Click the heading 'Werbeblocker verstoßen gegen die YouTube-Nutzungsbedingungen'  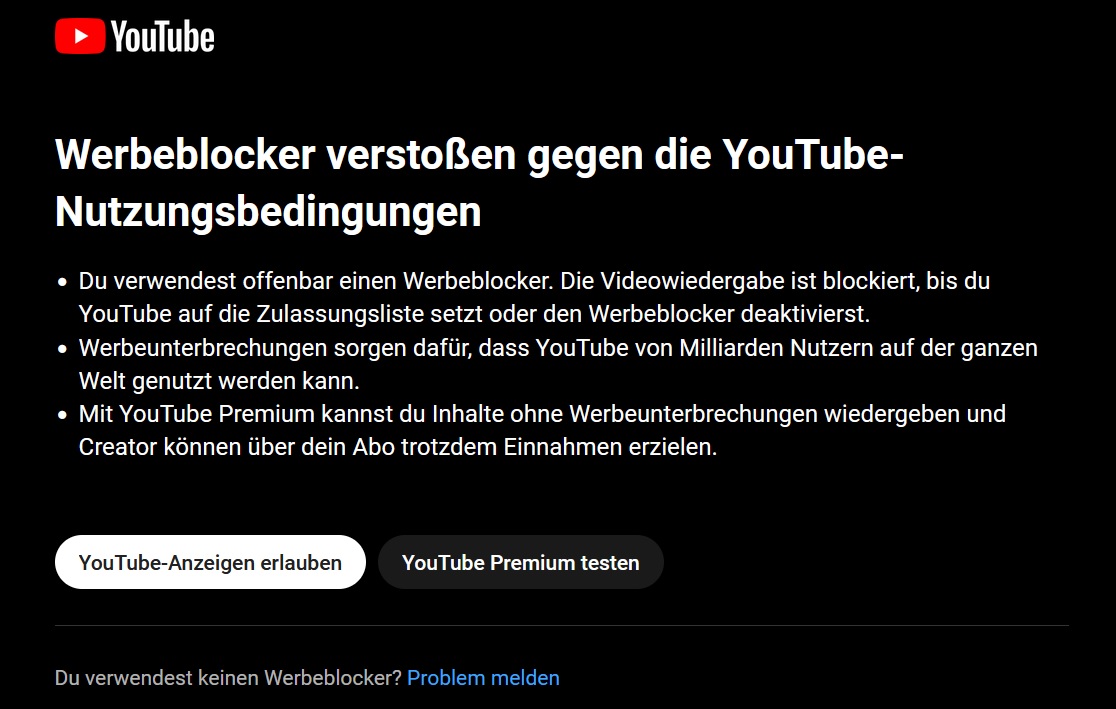point(480,182)
